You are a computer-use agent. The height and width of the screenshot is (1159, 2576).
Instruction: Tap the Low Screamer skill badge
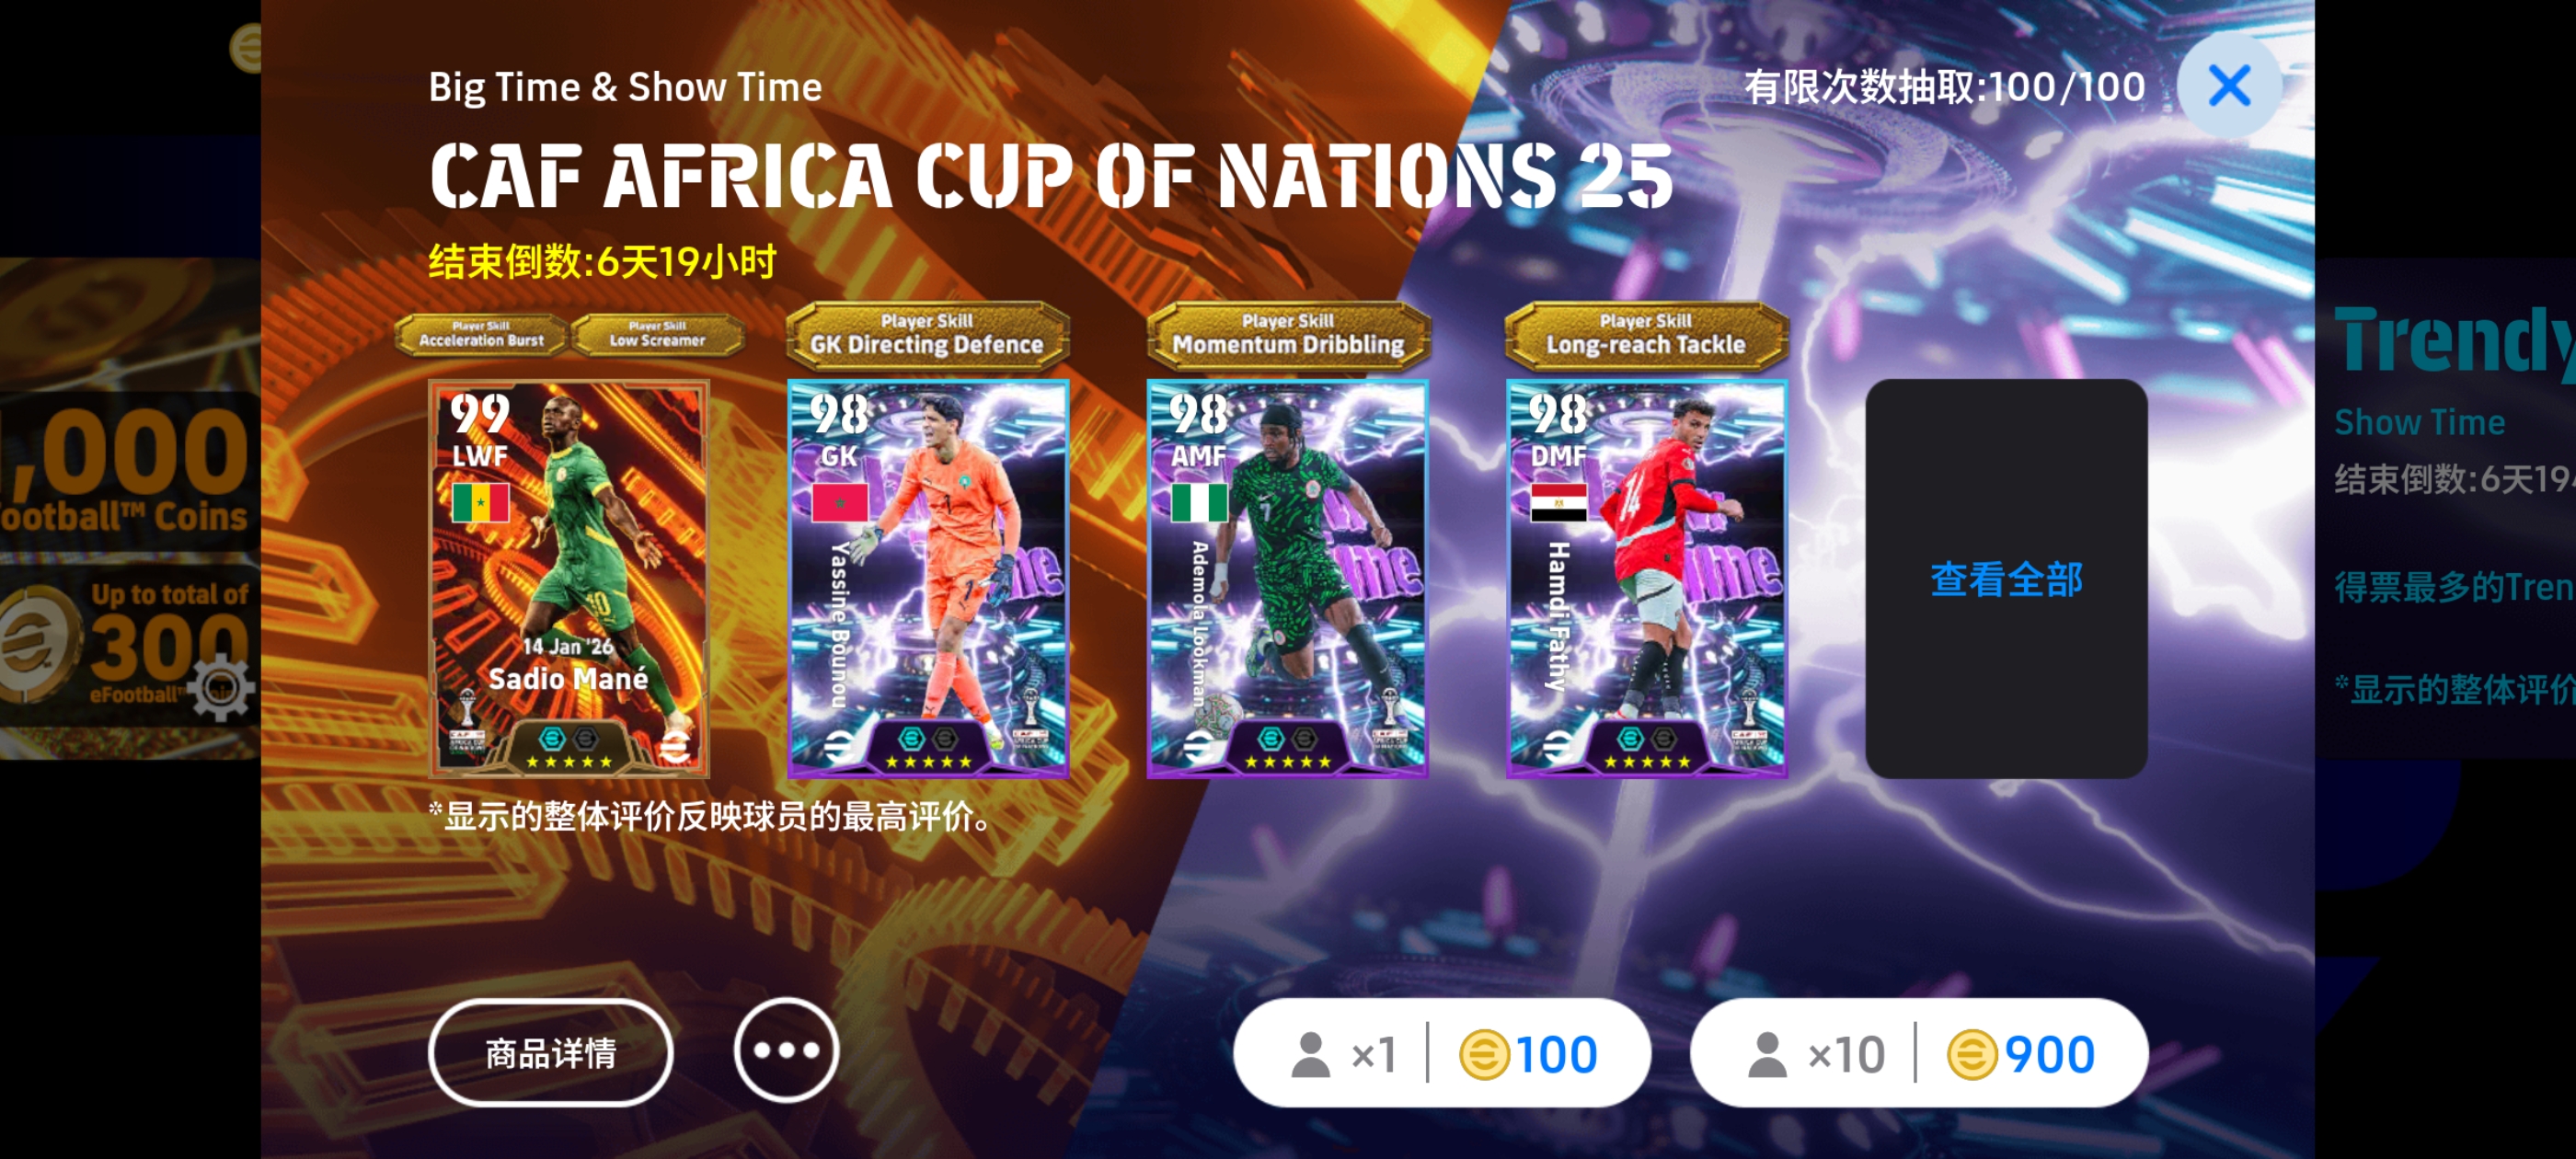pyautogui.click(x=657, y=335)
